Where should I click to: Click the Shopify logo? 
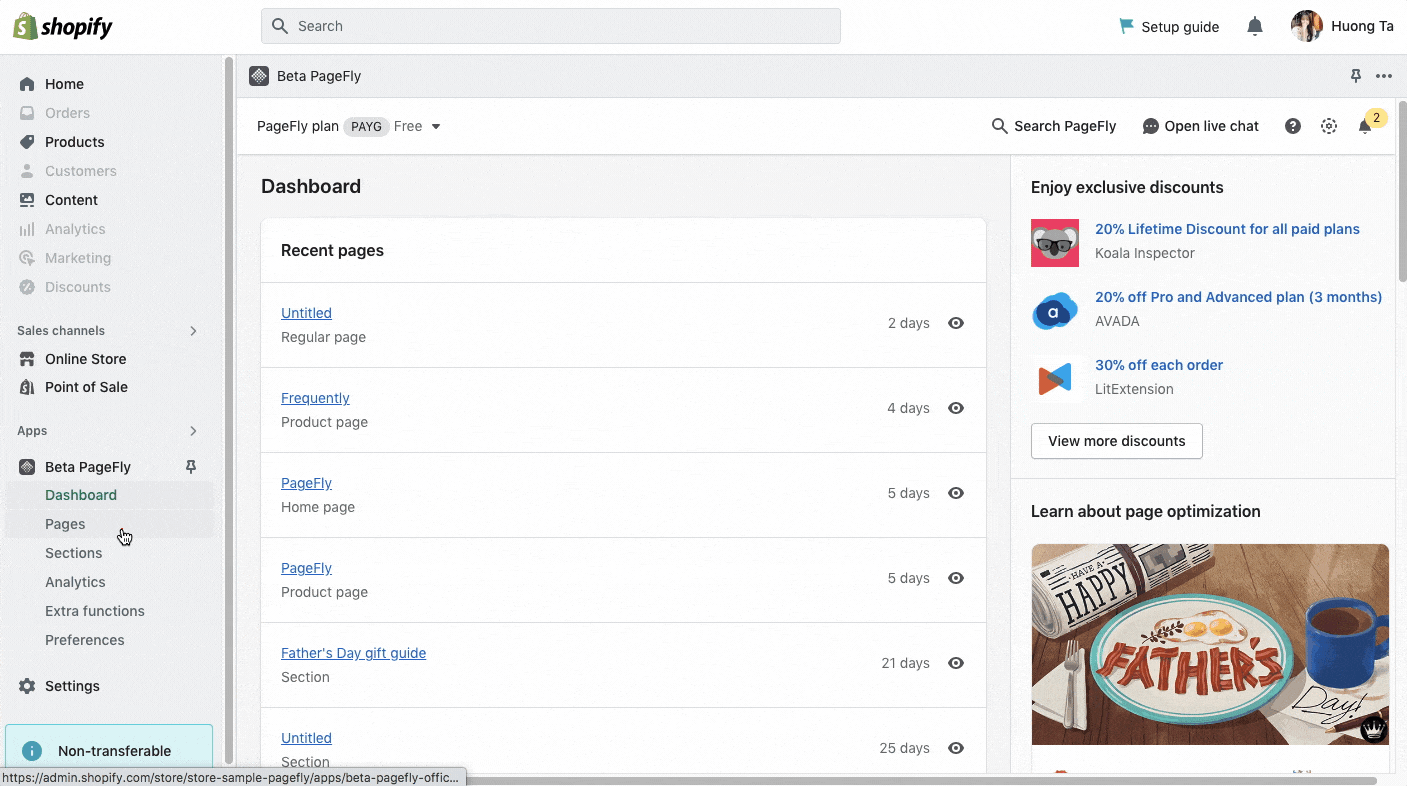(63, 27)
